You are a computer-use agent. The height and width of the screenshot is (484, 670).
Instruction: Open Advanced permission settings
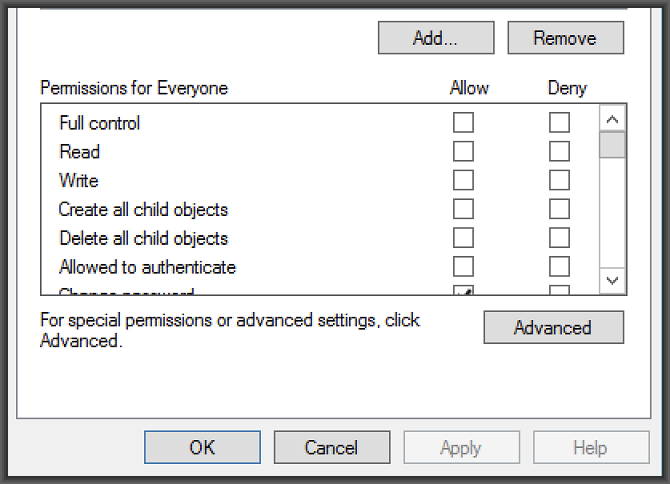click(x=553, y=327)
